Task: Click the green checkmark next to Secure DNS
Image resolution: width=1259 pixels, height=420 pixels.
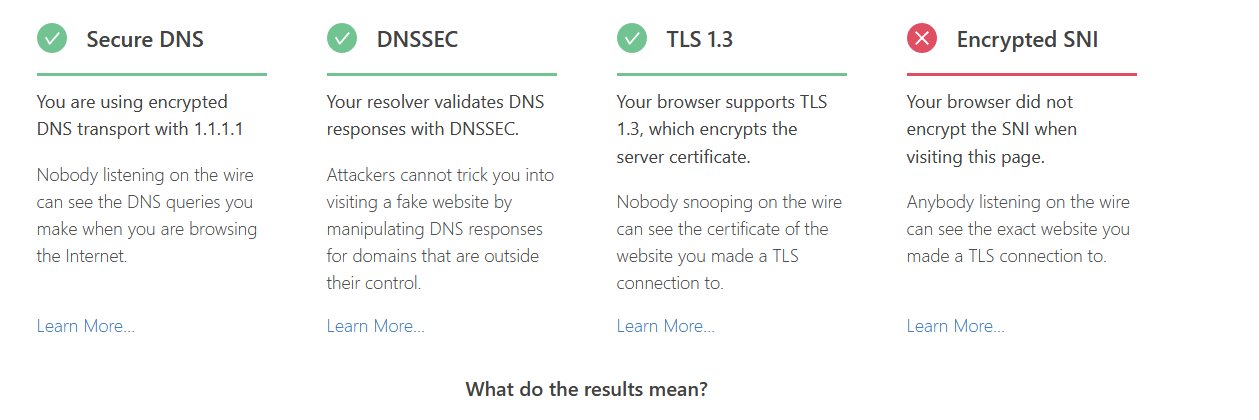Action: [x=52, y=39]
